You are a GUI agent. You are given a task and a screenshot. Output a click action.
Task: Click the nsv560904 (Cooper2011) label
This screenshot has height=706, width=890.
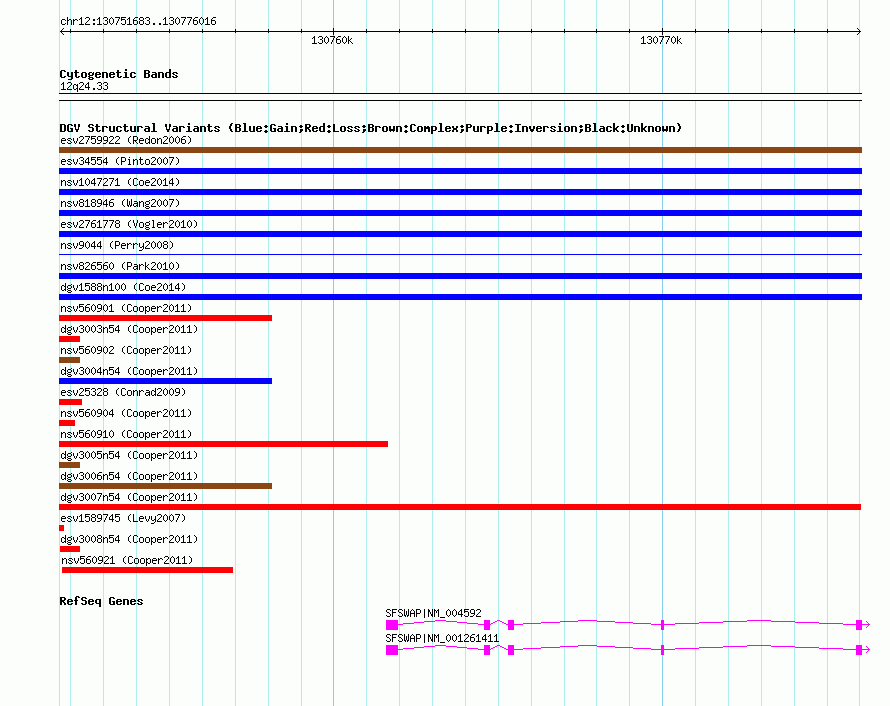pyautogui.click(x=126, y=413)
